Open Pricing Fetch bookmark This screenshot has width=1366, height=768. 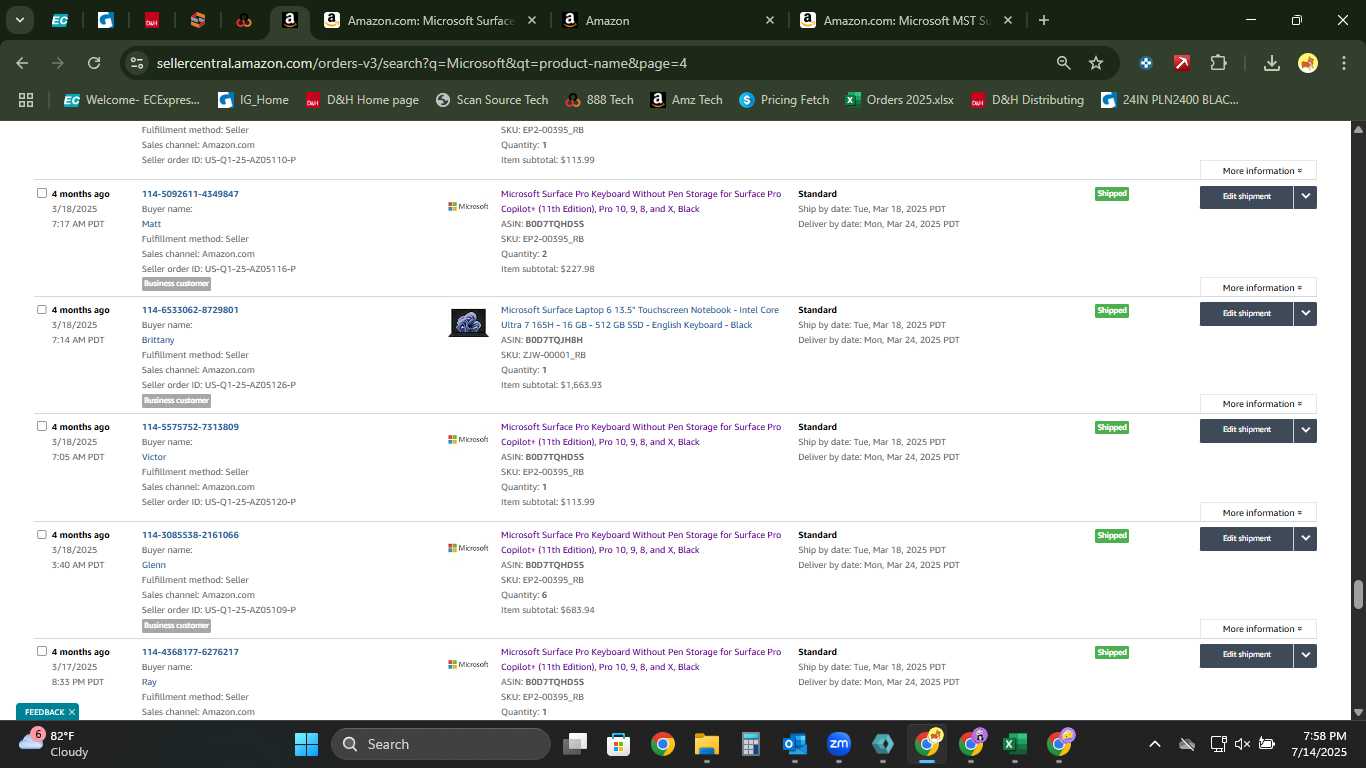(783, 100)
